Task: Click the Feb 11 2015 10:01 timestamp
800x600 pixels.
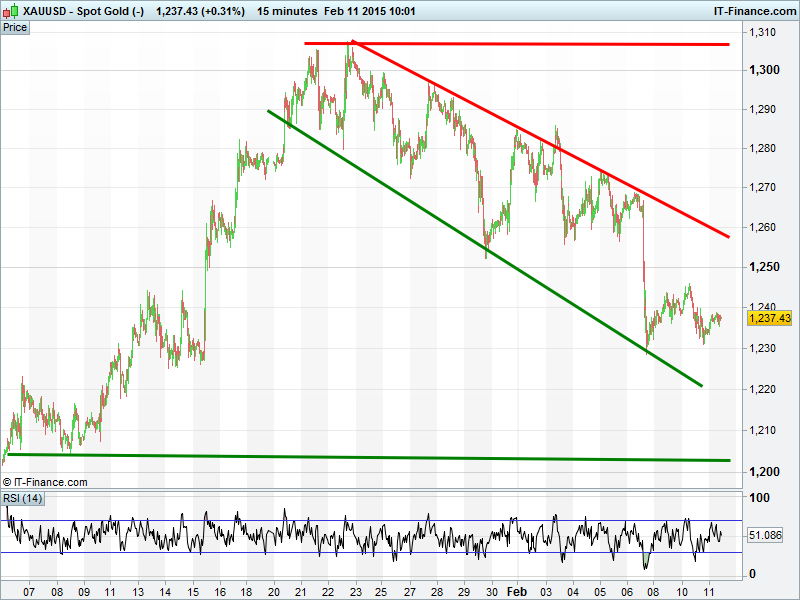Action: point(363,11)
